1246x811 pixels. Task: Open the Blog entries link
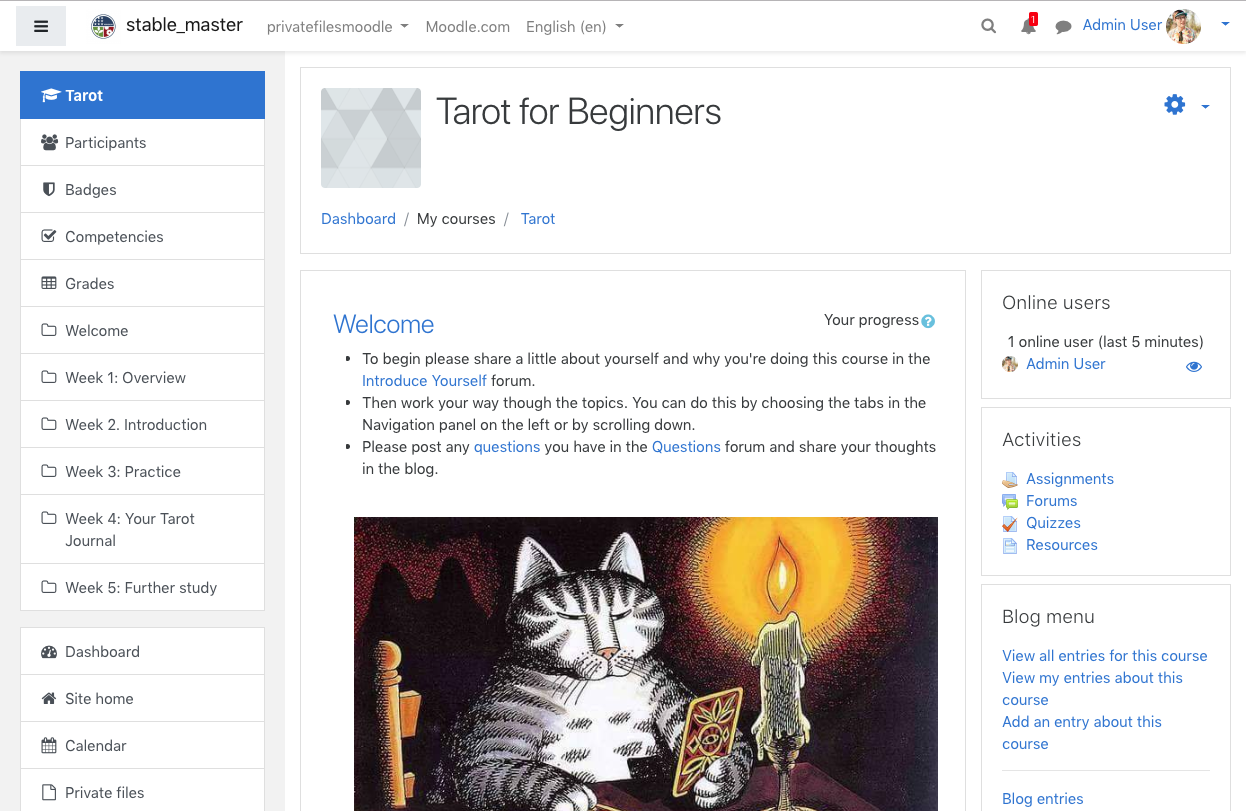click(1043, 799)
